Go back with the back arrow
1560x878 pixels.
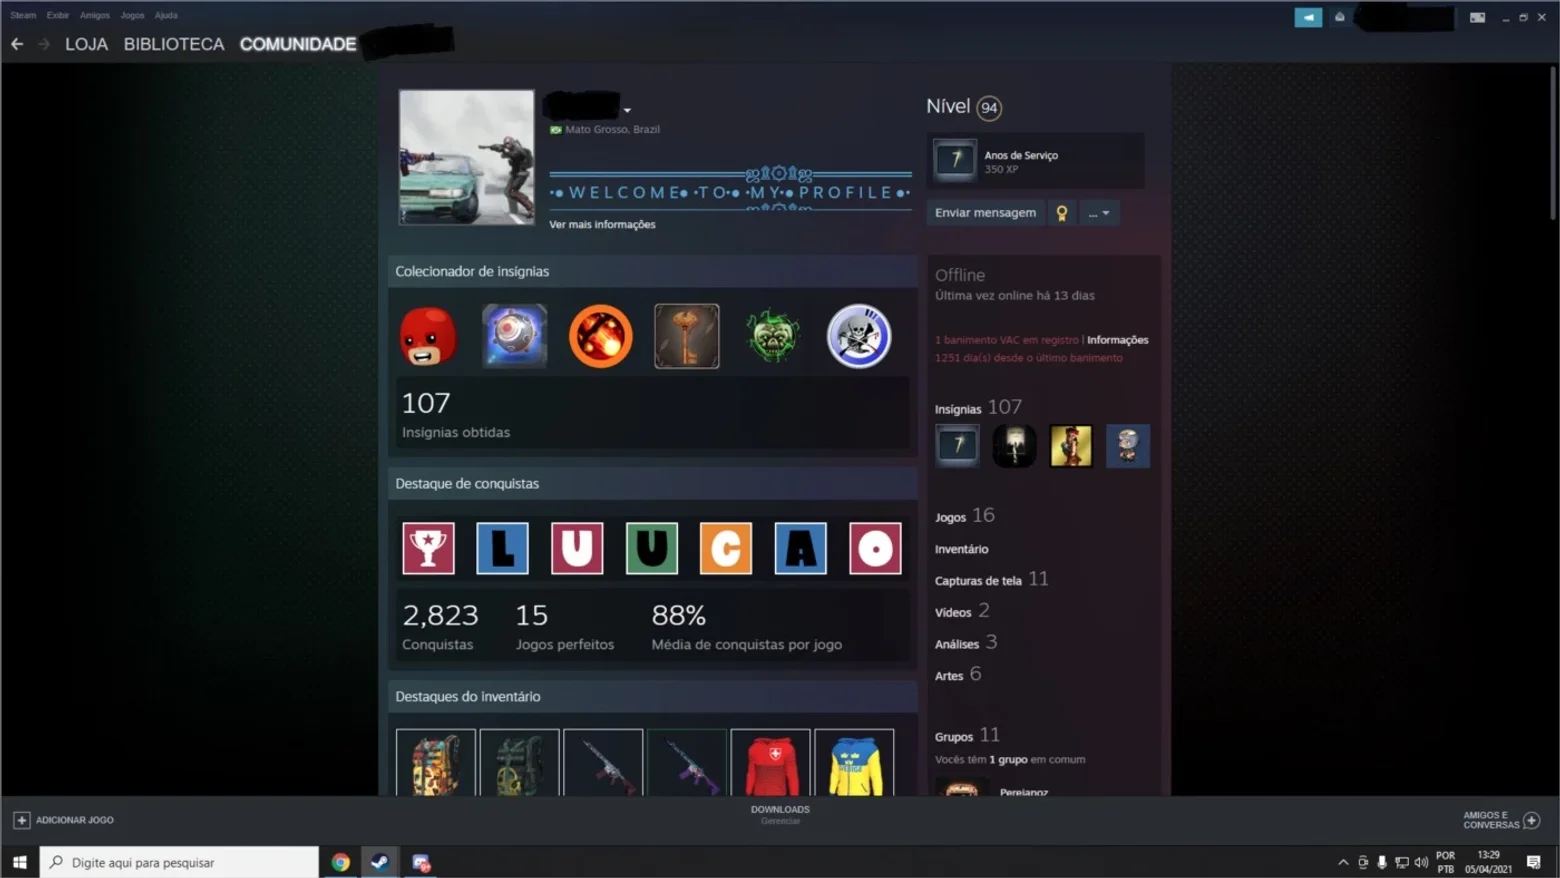click(x=17, y=44)
